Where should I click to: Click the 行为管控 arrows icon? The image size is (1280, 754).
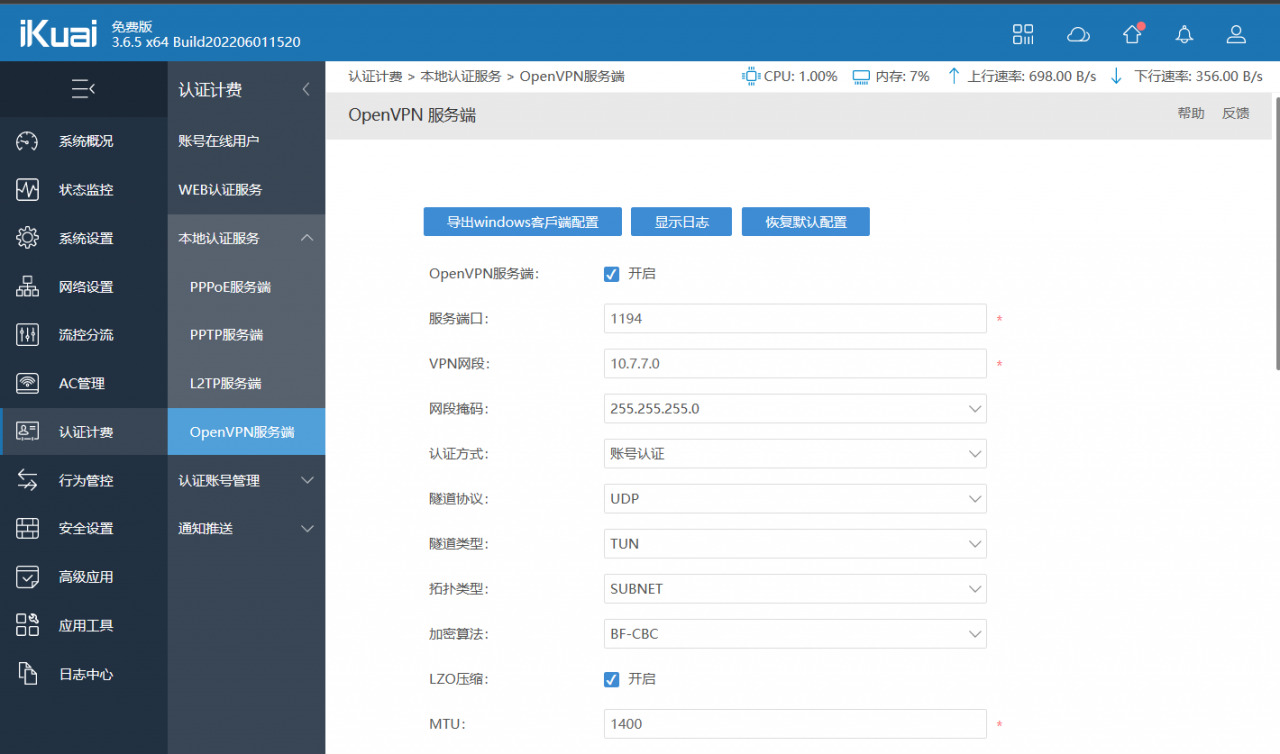tap(27, 480)
